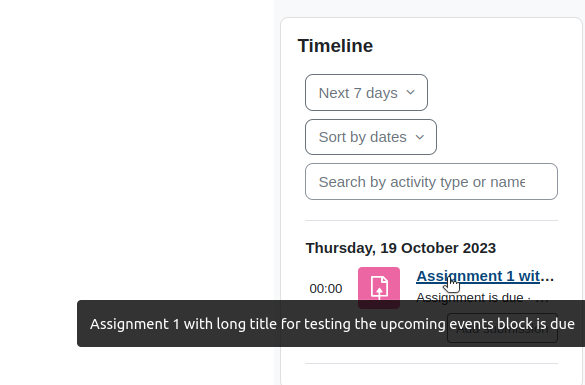The width and height of the screenshot is (585, 385).
Task: Click the chevron arrow beside Next 7 days
Action: [410, 92]
